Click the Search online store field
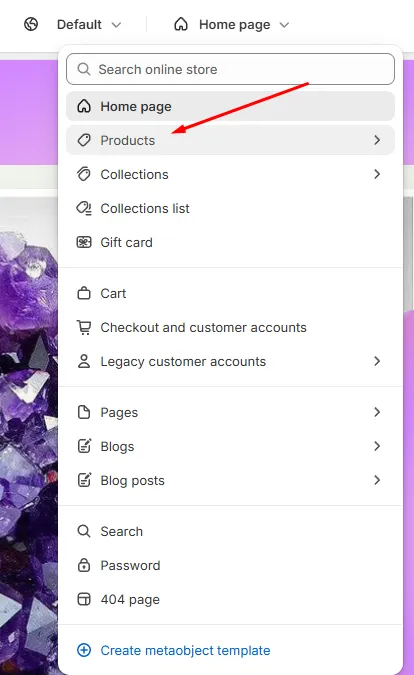Image resolution: width=414 pixels, height=675 pixels. 230,69
